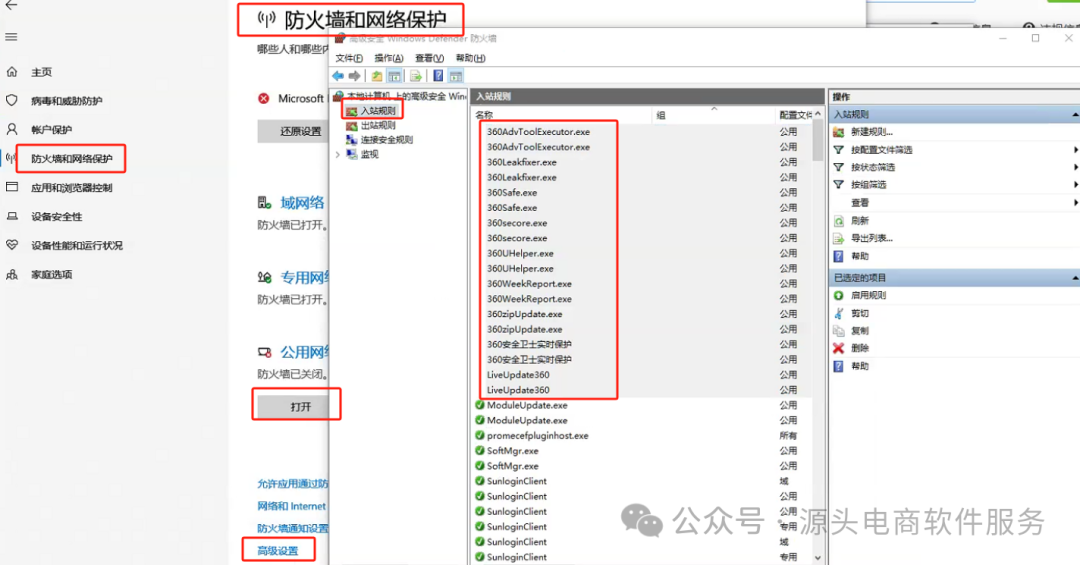Open the 查看(V) menu in menu bar
Viewport: 1080px width, 565px height.
(429, 58)
